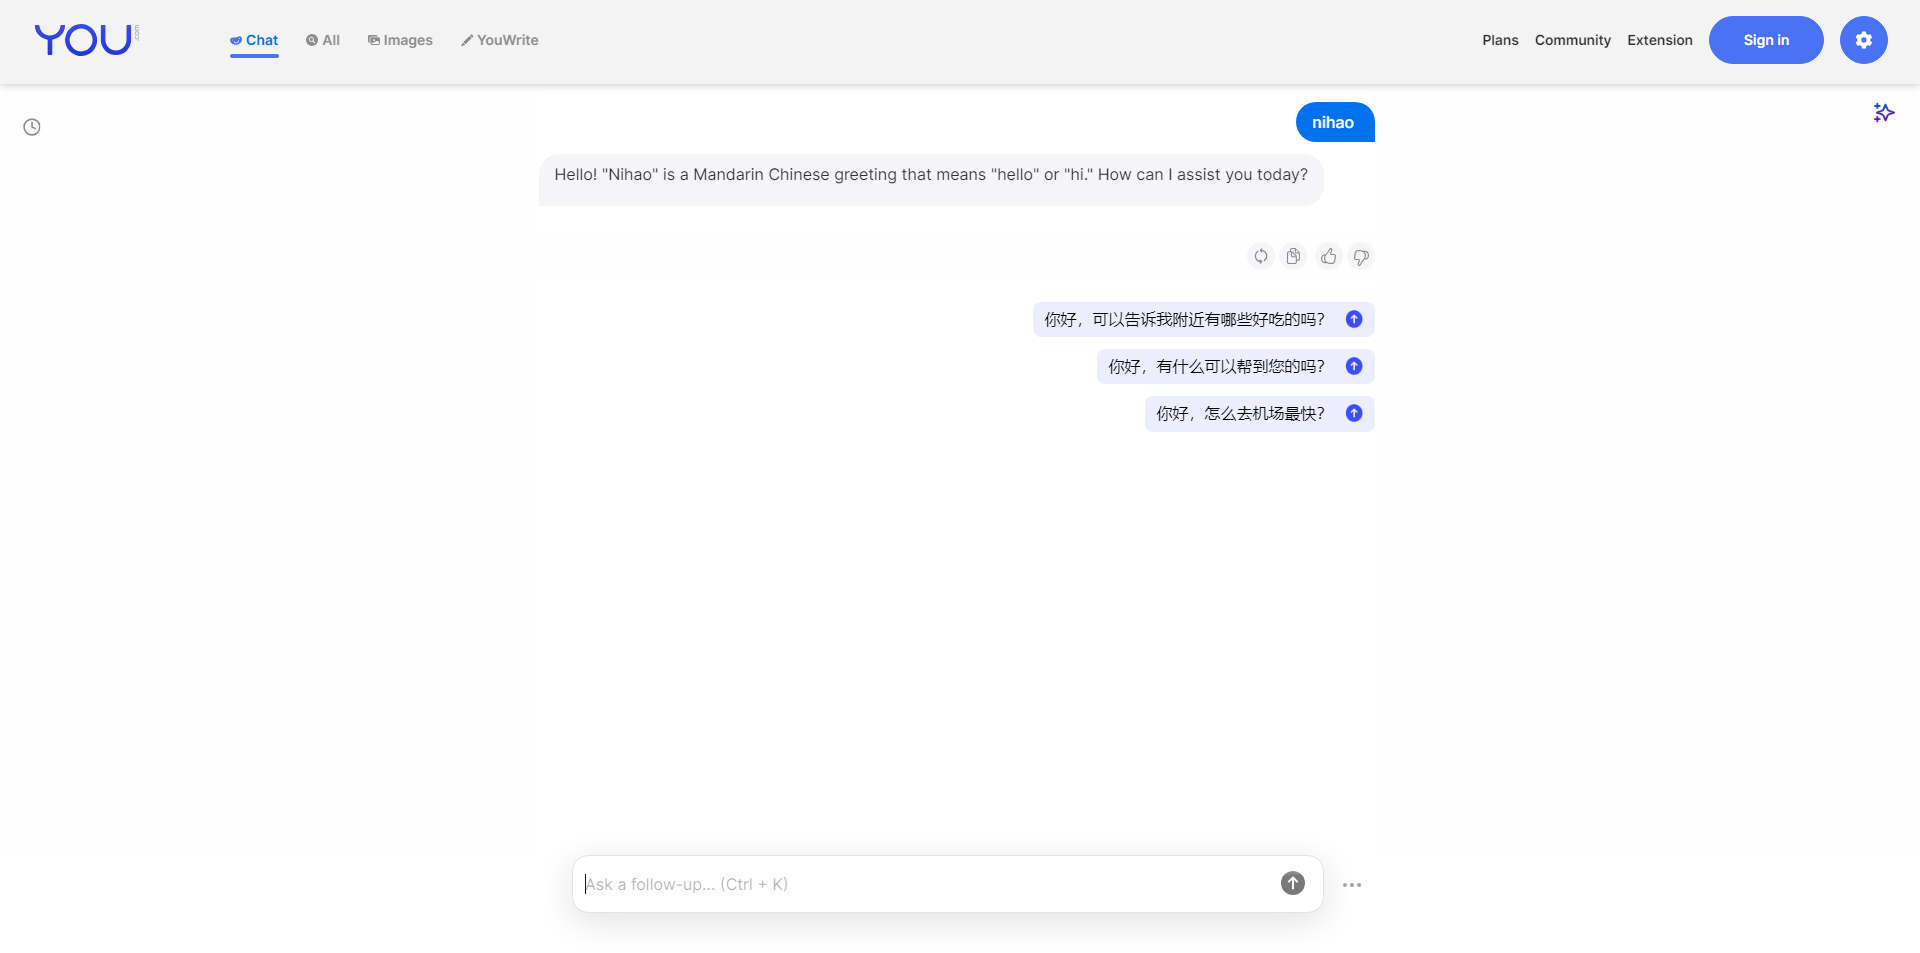Copy the response to clipboard
This screenshot has width=1920, height=953.
[x=1294, y=257]
